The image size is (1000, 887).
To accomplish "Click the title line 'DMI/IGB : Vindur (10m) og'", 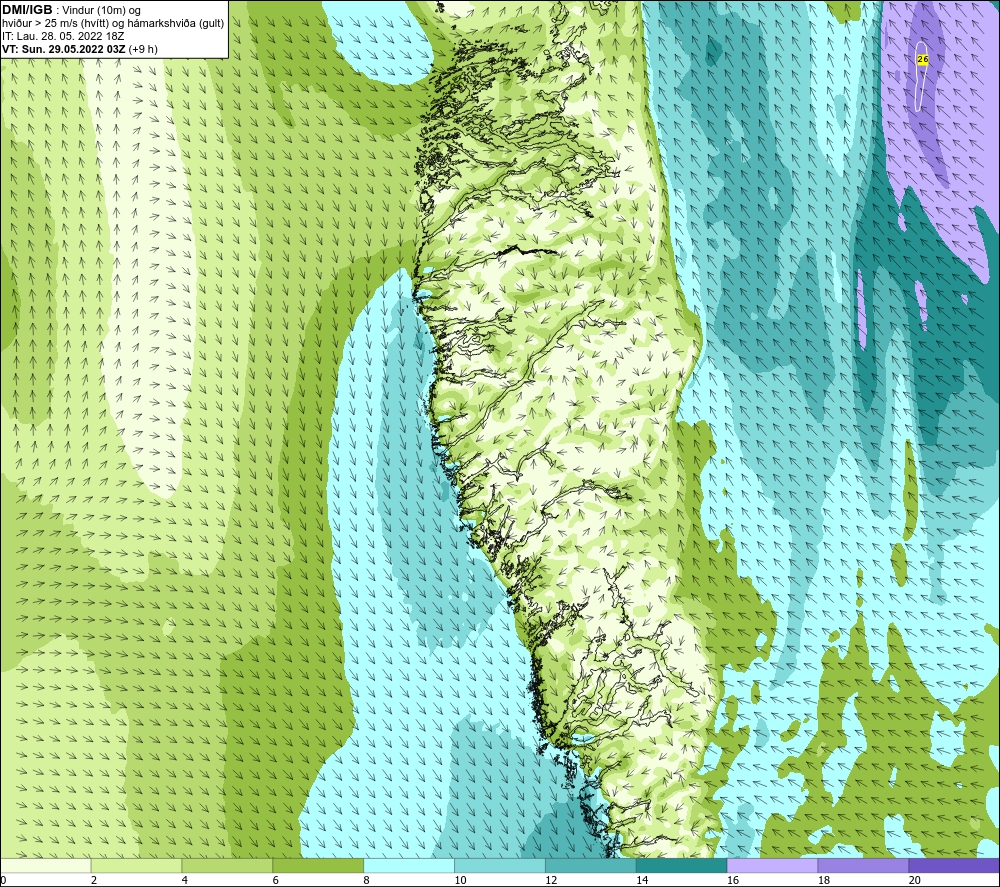I will click(x=71, y=10).
